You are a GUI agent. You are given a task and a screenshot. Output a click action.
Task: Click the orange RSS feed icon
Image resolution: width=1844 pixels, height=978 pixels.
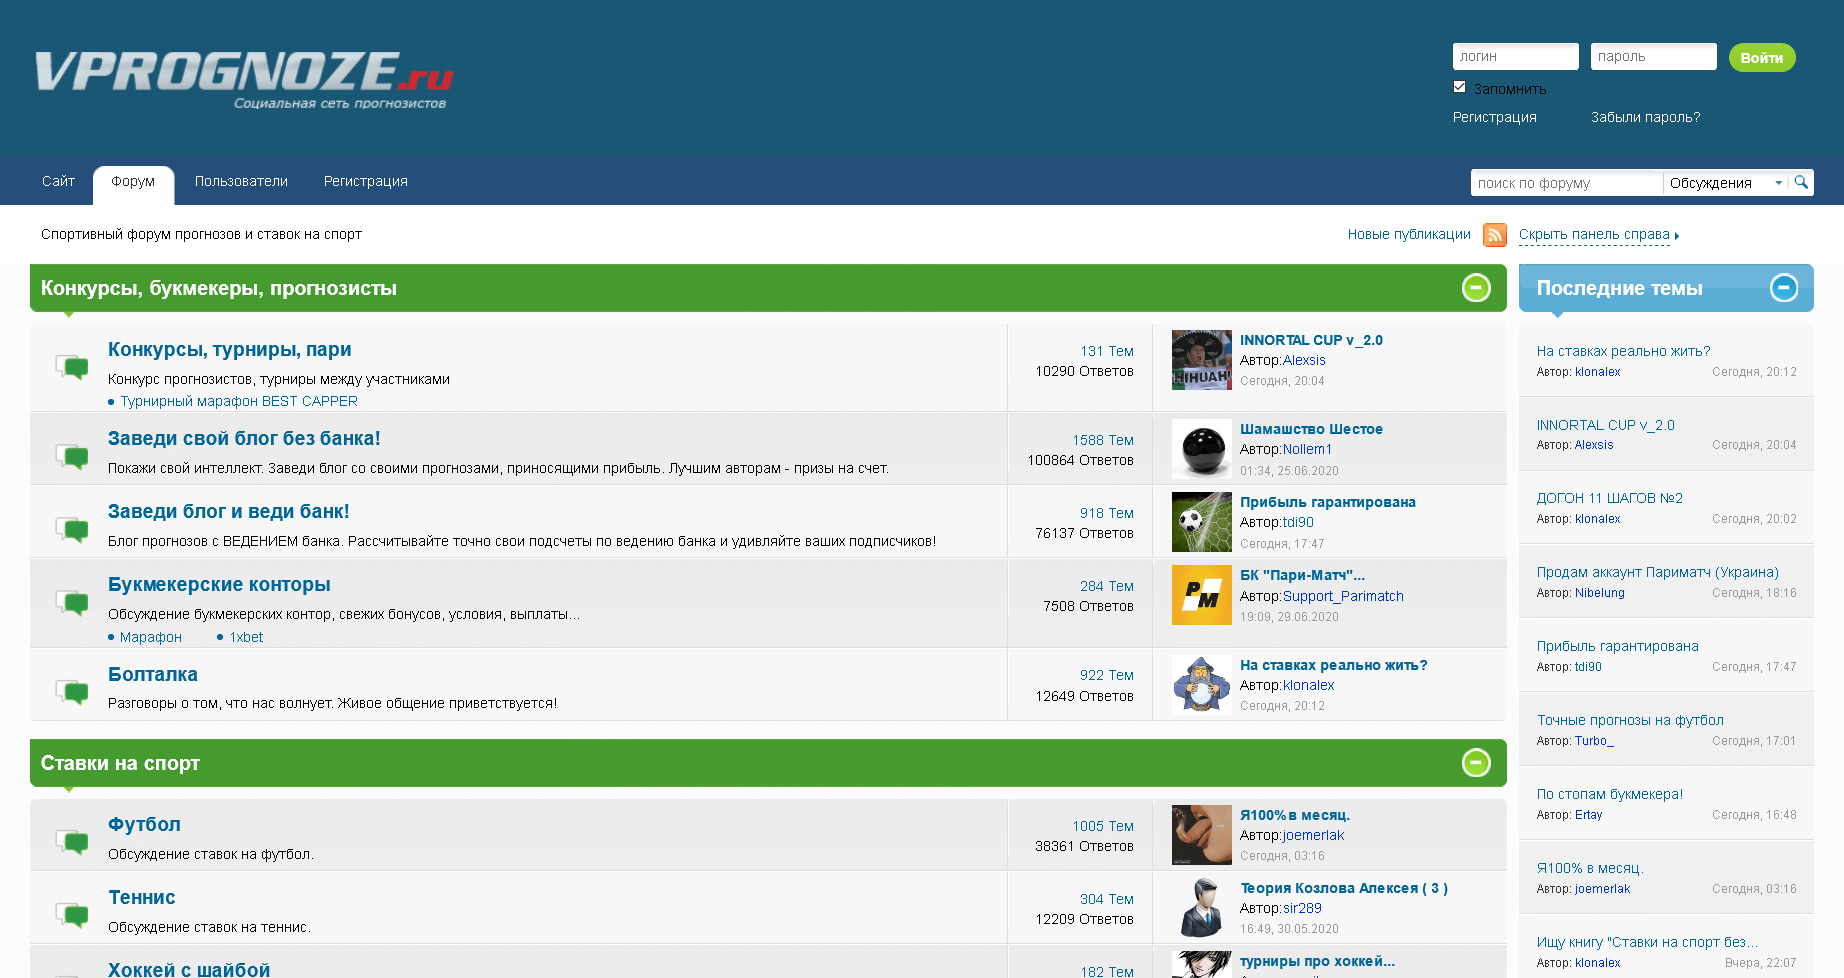tap(1494, 235)
